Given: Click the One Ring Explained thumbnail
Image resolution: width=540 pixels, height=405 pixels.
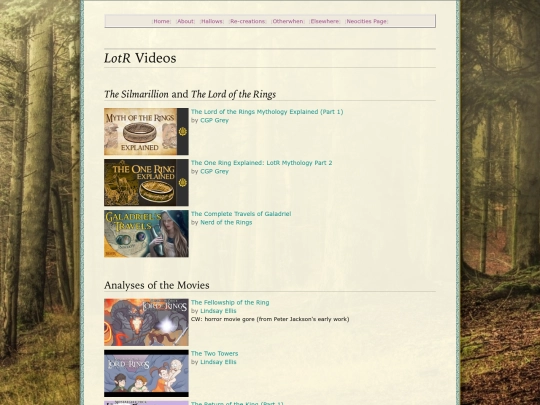Looking at the screenshot, I should click(146, 183).
